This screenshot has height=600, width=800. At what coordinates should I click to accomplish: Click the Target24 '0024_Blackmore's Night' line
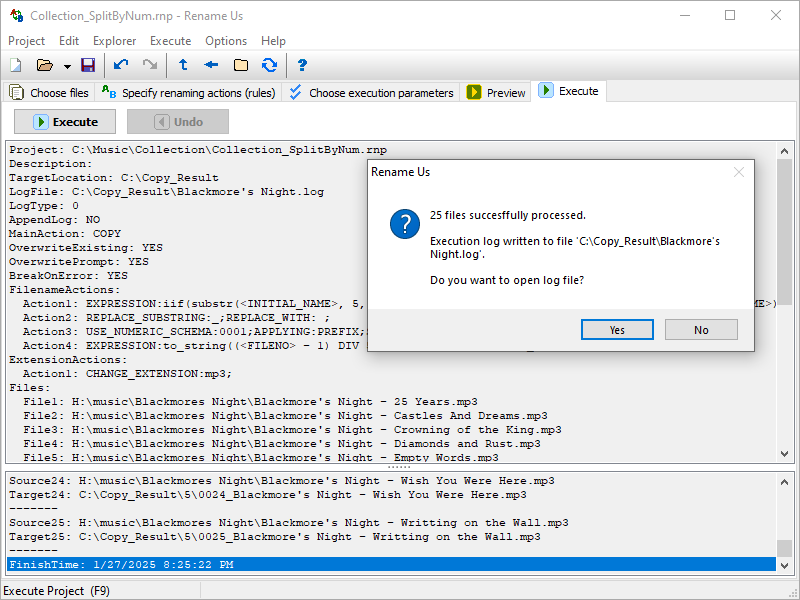tap(268, 494)
